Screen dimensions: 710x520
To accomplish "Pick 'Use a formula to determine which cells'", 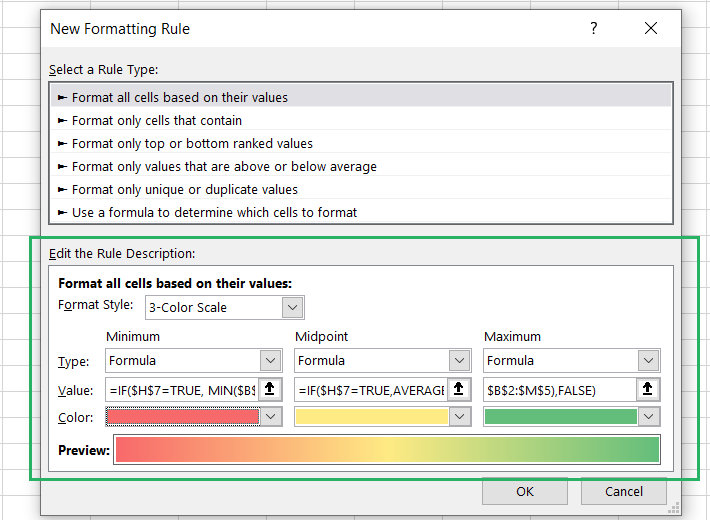I will click(x=214, y=212).
